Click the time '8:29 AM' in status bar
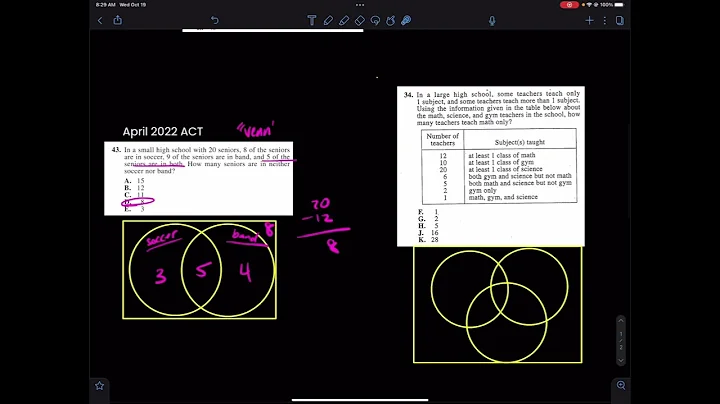The image size is (720, 404). click(x=106, y=5)
